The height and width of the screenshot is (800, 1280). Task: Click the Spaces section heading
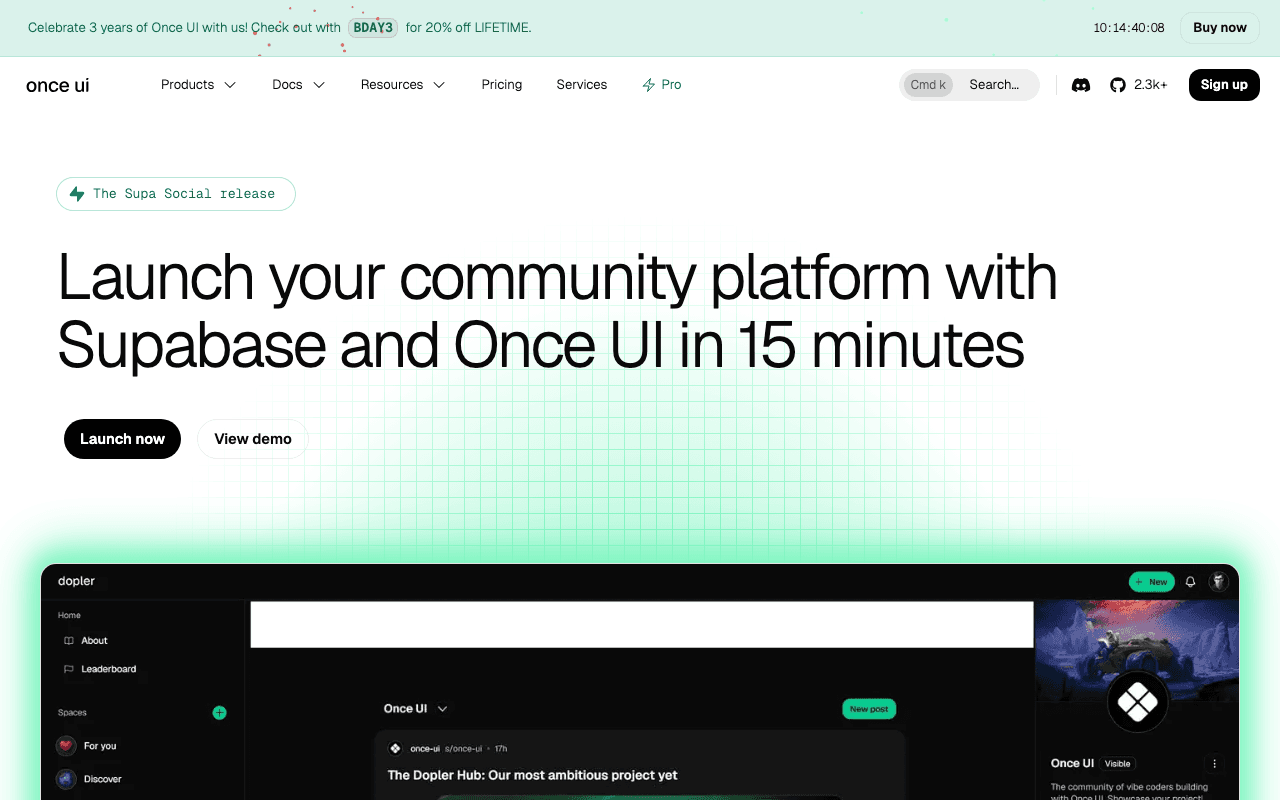[x=73, y=713]
